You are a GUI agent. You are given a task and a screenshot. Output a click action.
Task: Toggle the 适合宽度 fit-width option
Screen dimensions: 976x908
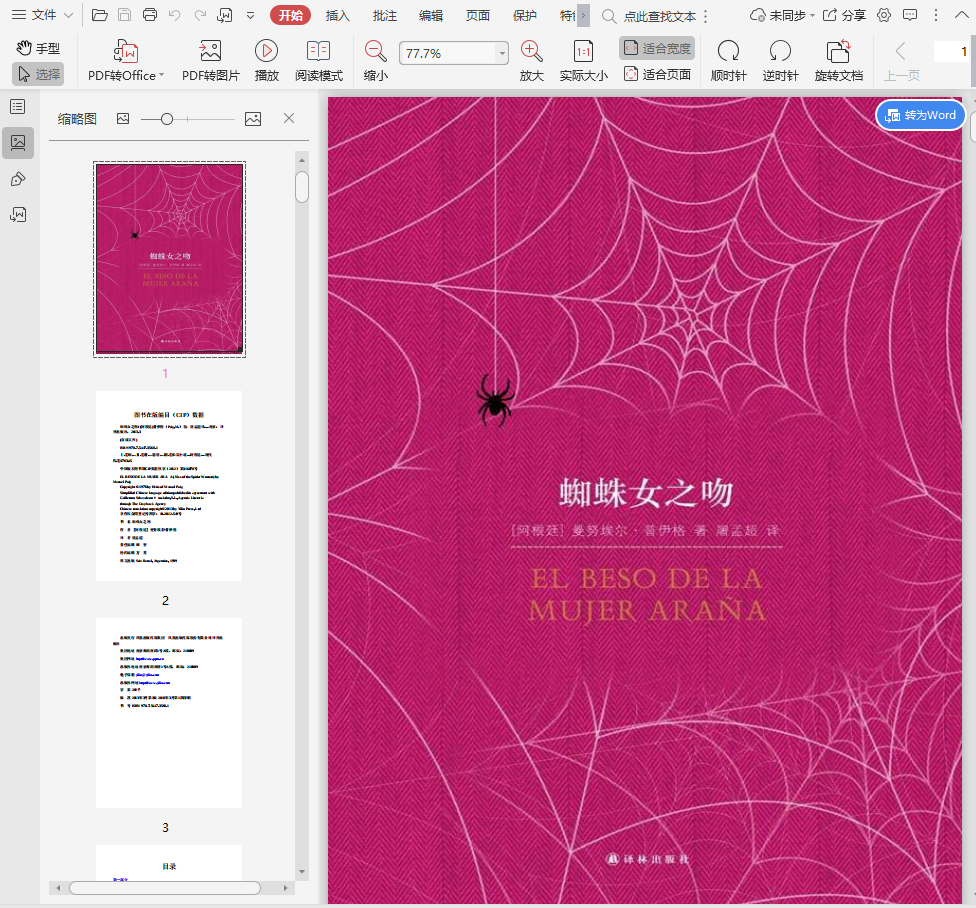click(x=657, y=48)
